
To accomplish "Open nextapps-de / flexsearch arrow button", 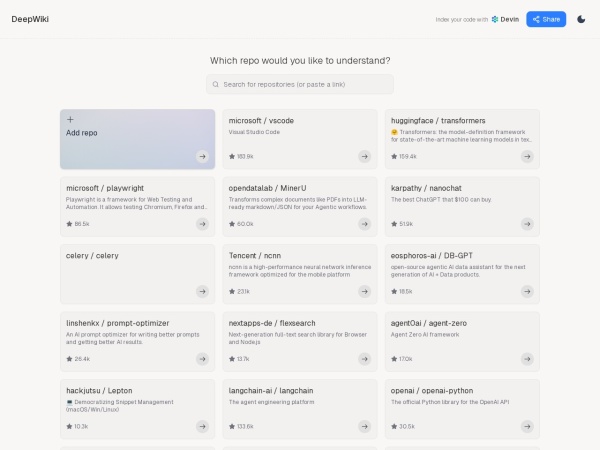I will coord(365,359).
